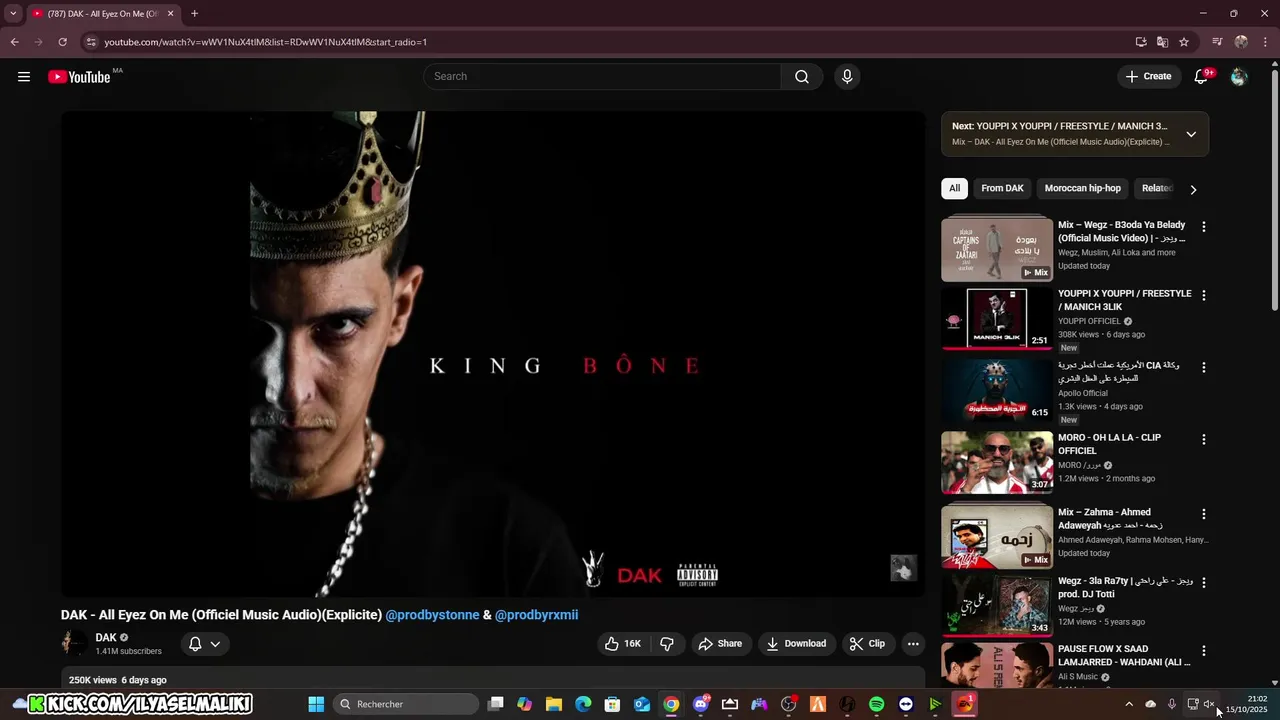Open options for YOUPPI X YOUPPI video
This screenshot has width=1280, height=720.
click(x=1204, y=295)
